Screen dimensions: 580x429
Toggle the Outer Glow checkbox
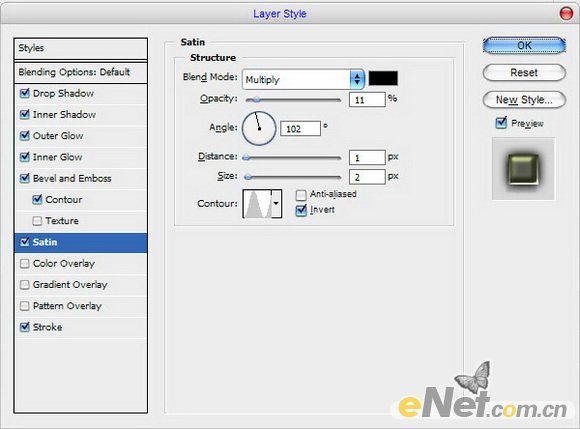coord(24,136)
